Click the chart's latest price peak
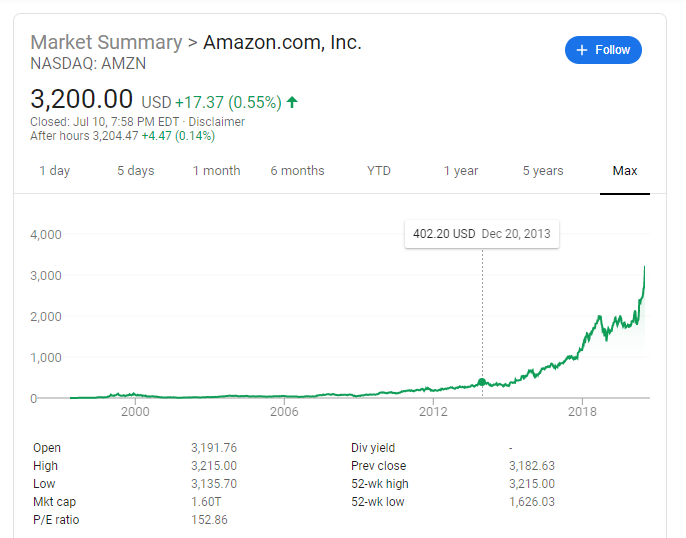The height and width of the screenshot is (538, 686). tap(645, 267)
